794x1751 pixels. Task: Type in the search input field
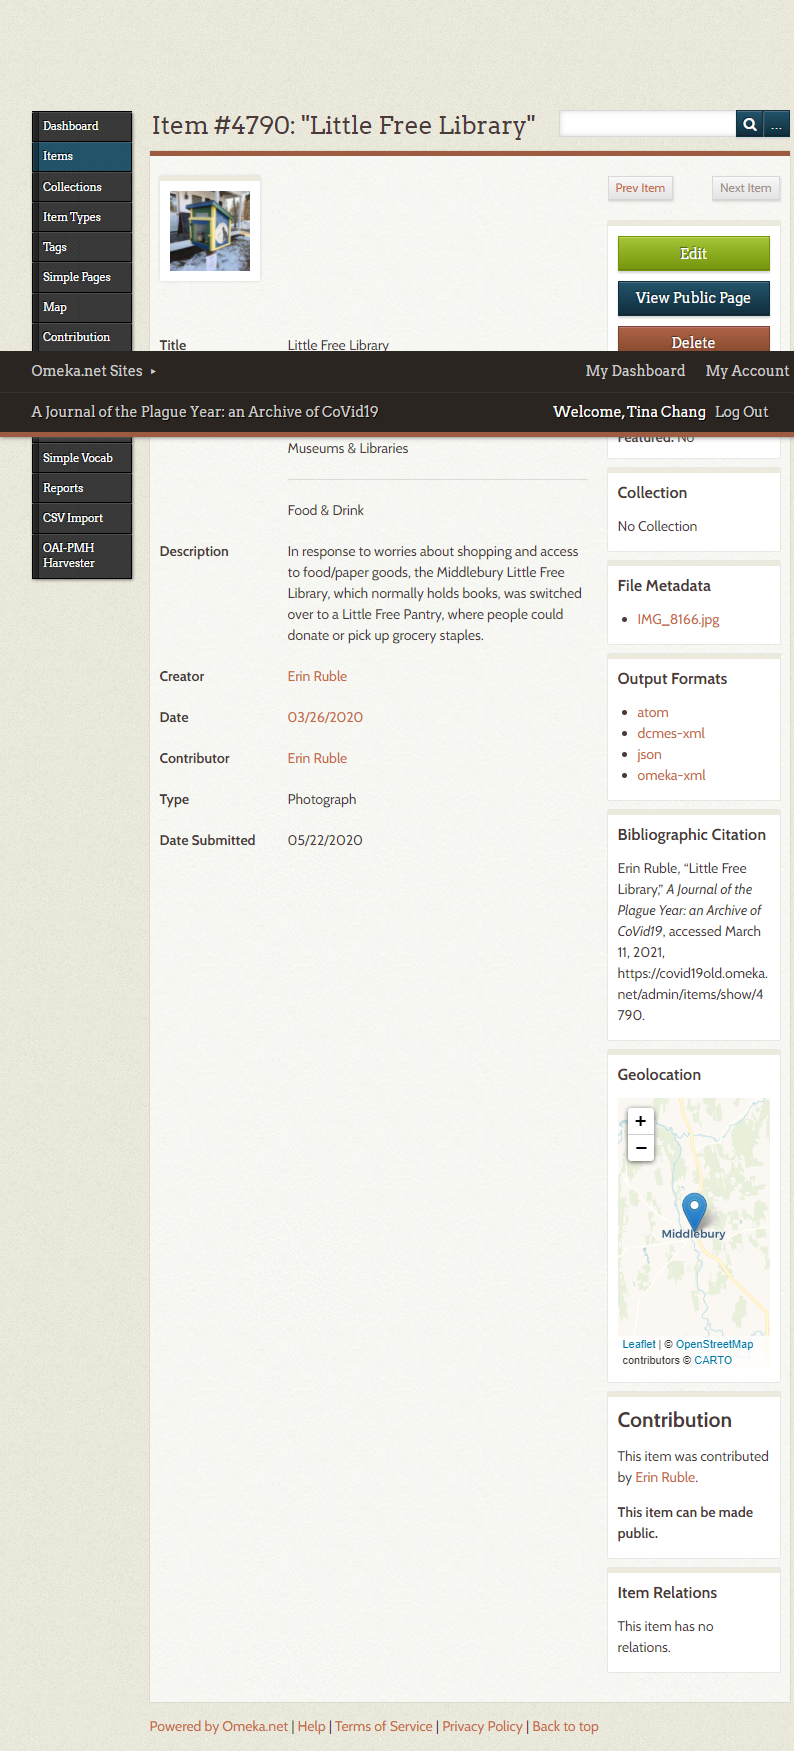[647, 125]
